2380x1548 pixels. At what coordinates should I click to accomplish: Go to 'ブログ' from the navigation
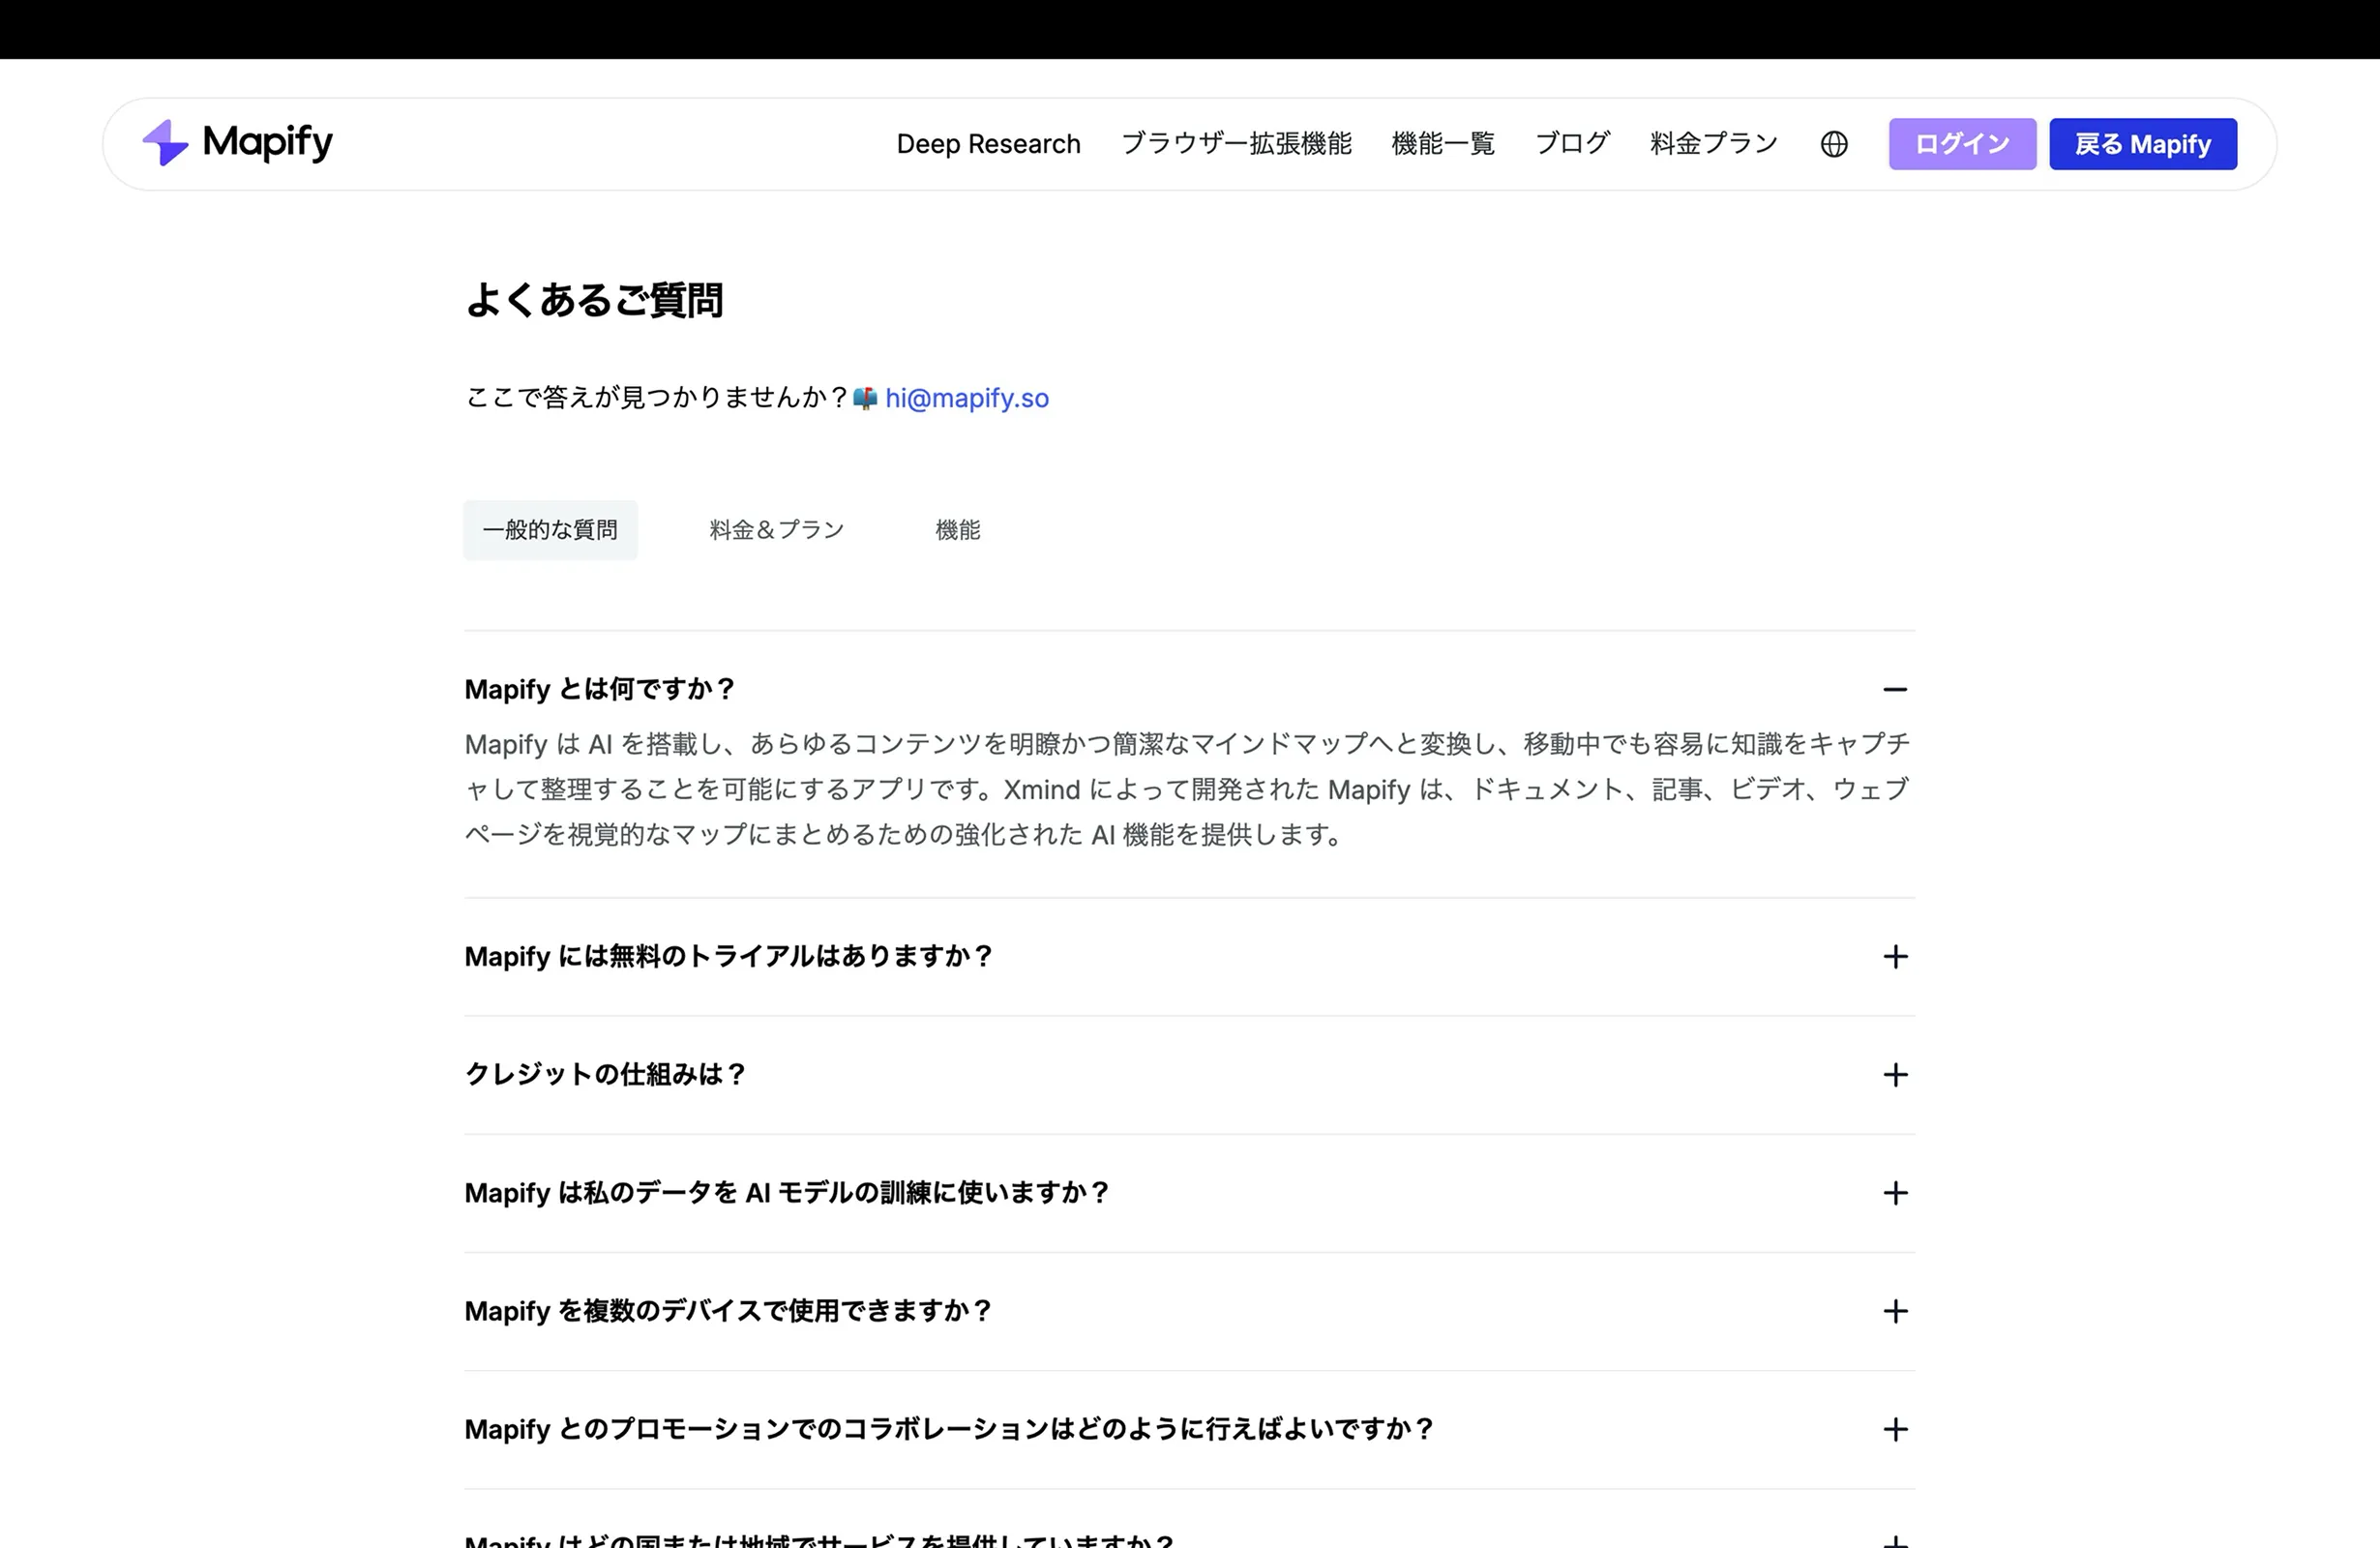point(1572,144)
